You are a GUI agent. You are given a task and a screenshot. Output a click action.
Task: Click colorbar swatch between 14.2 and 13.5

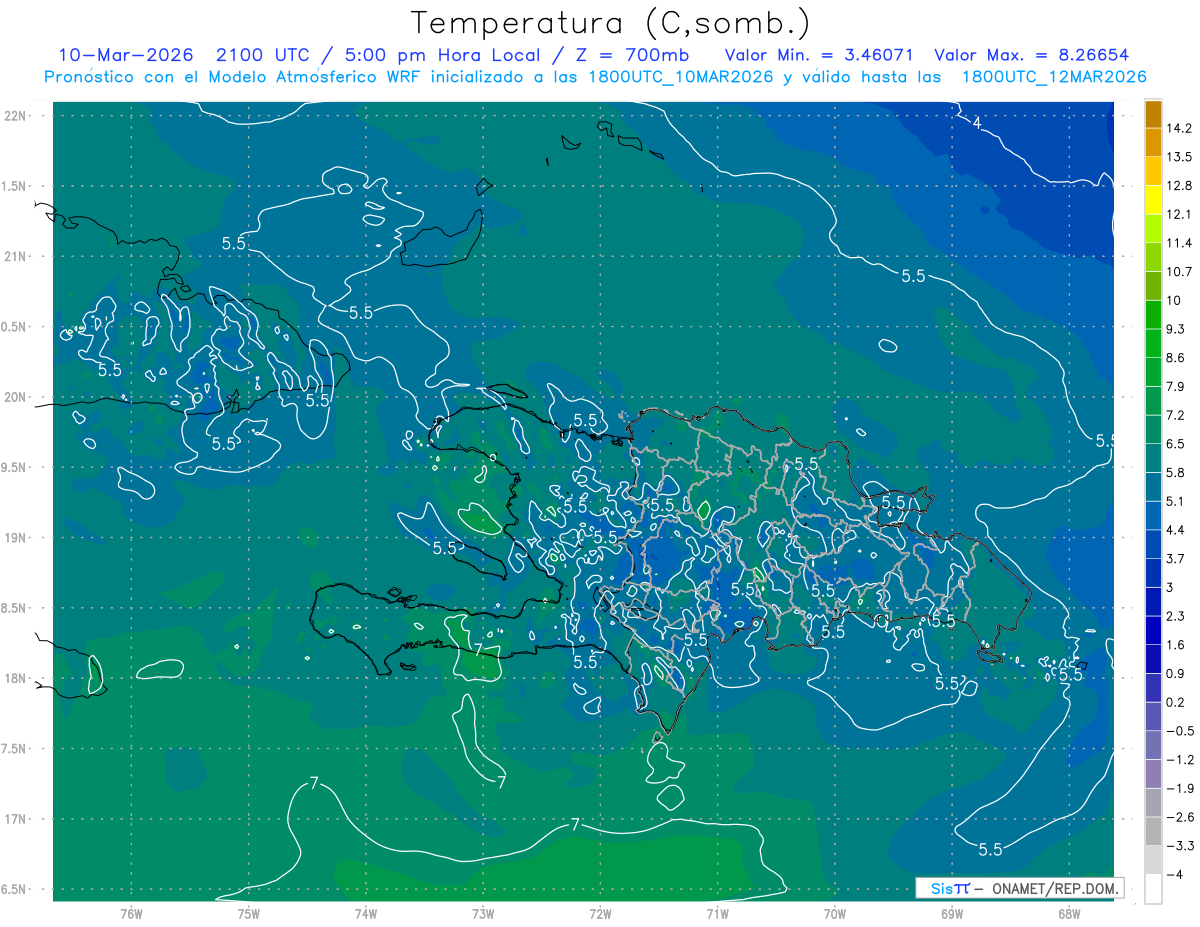click(1153, 142)
